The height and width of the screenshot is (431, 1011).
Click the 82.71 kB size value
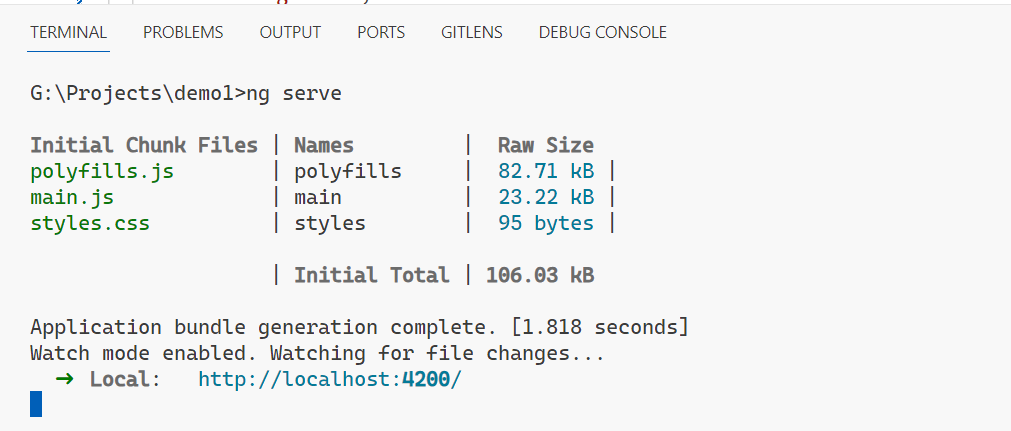[546, 172]
